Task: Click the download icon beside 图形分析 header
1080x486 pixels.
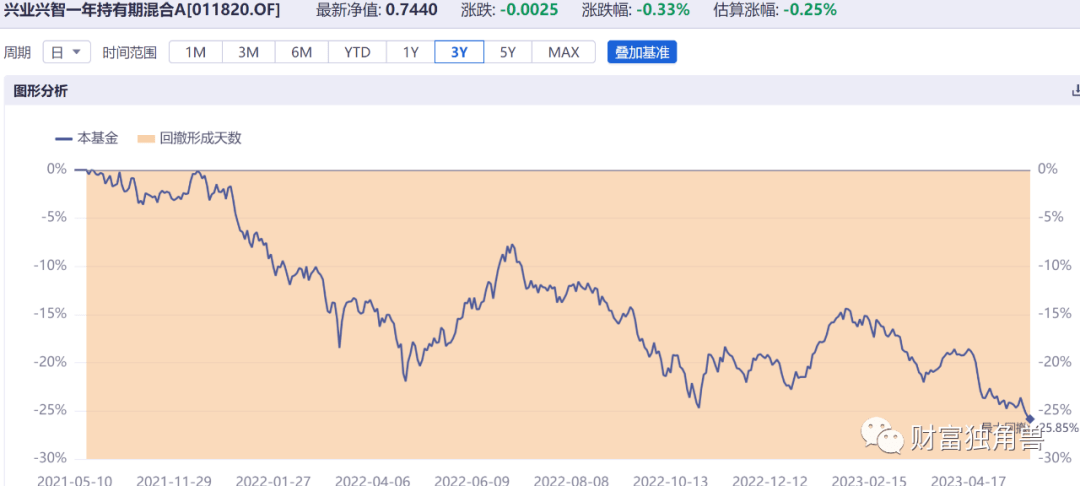Action: tap(1074, 91)
